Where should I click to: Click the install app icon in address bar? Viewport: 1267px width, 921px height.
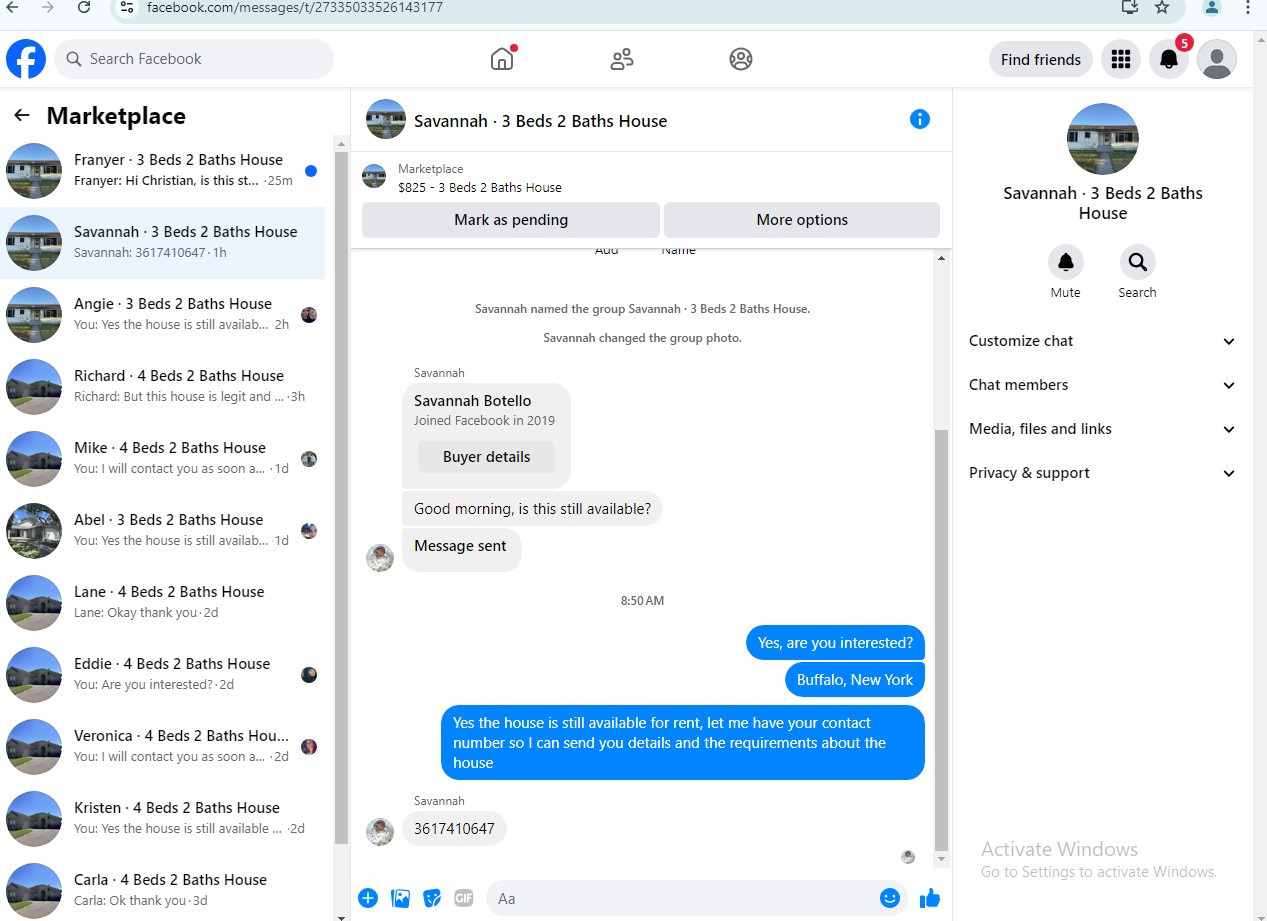coord(1130,7)
